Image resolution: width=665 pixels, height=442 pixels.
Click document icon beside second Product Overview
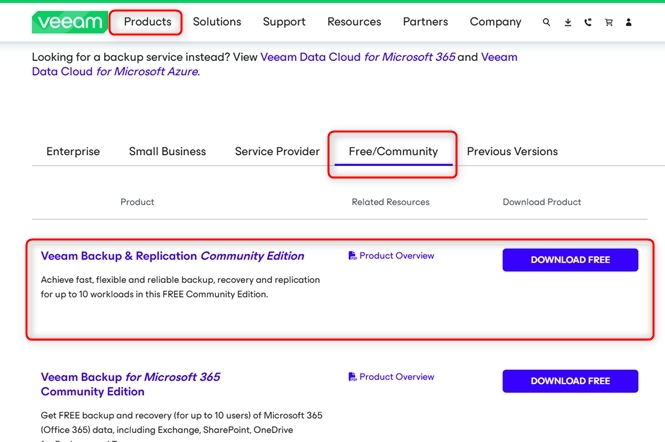(x=352, y=377)
